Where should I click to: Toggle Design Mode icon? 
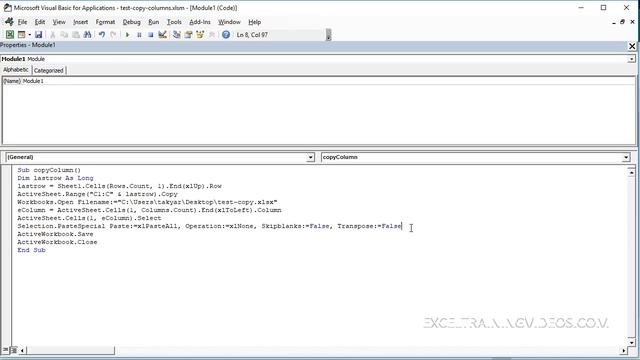[x=162, y=35]
